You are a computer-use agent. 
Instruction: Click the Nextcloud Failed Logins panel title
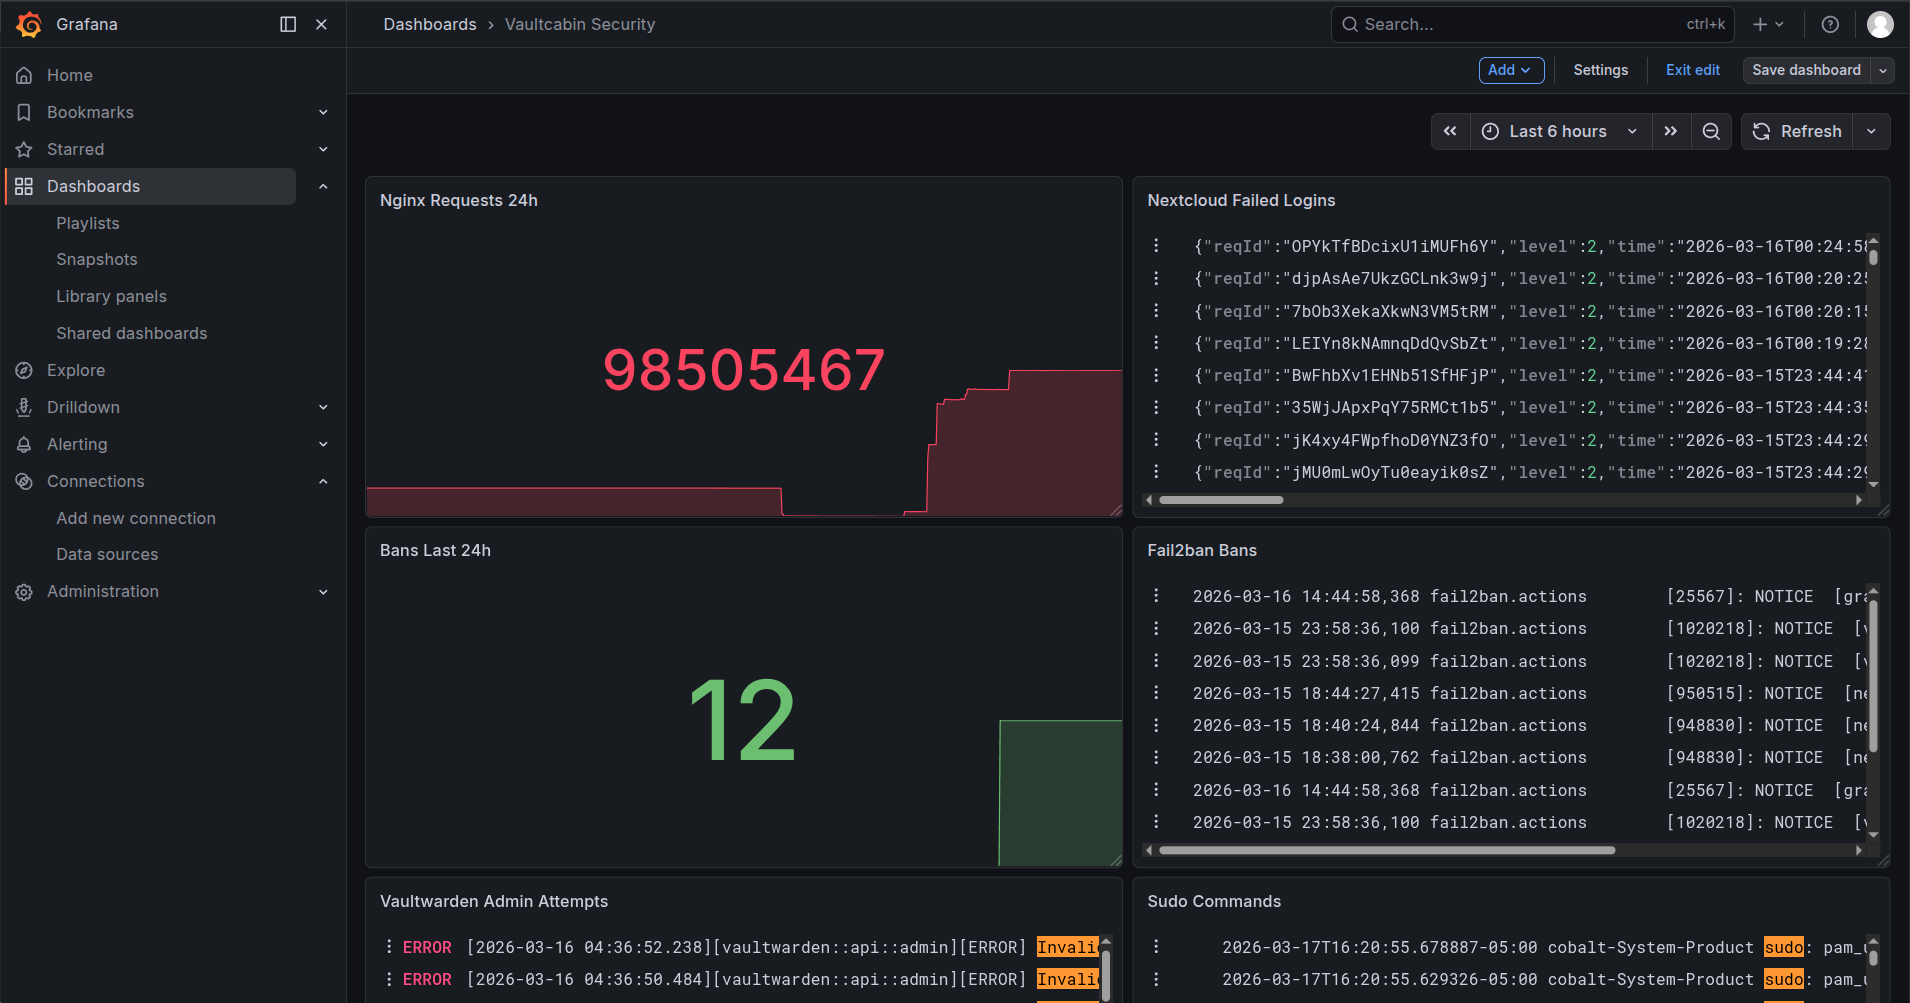1241,200
